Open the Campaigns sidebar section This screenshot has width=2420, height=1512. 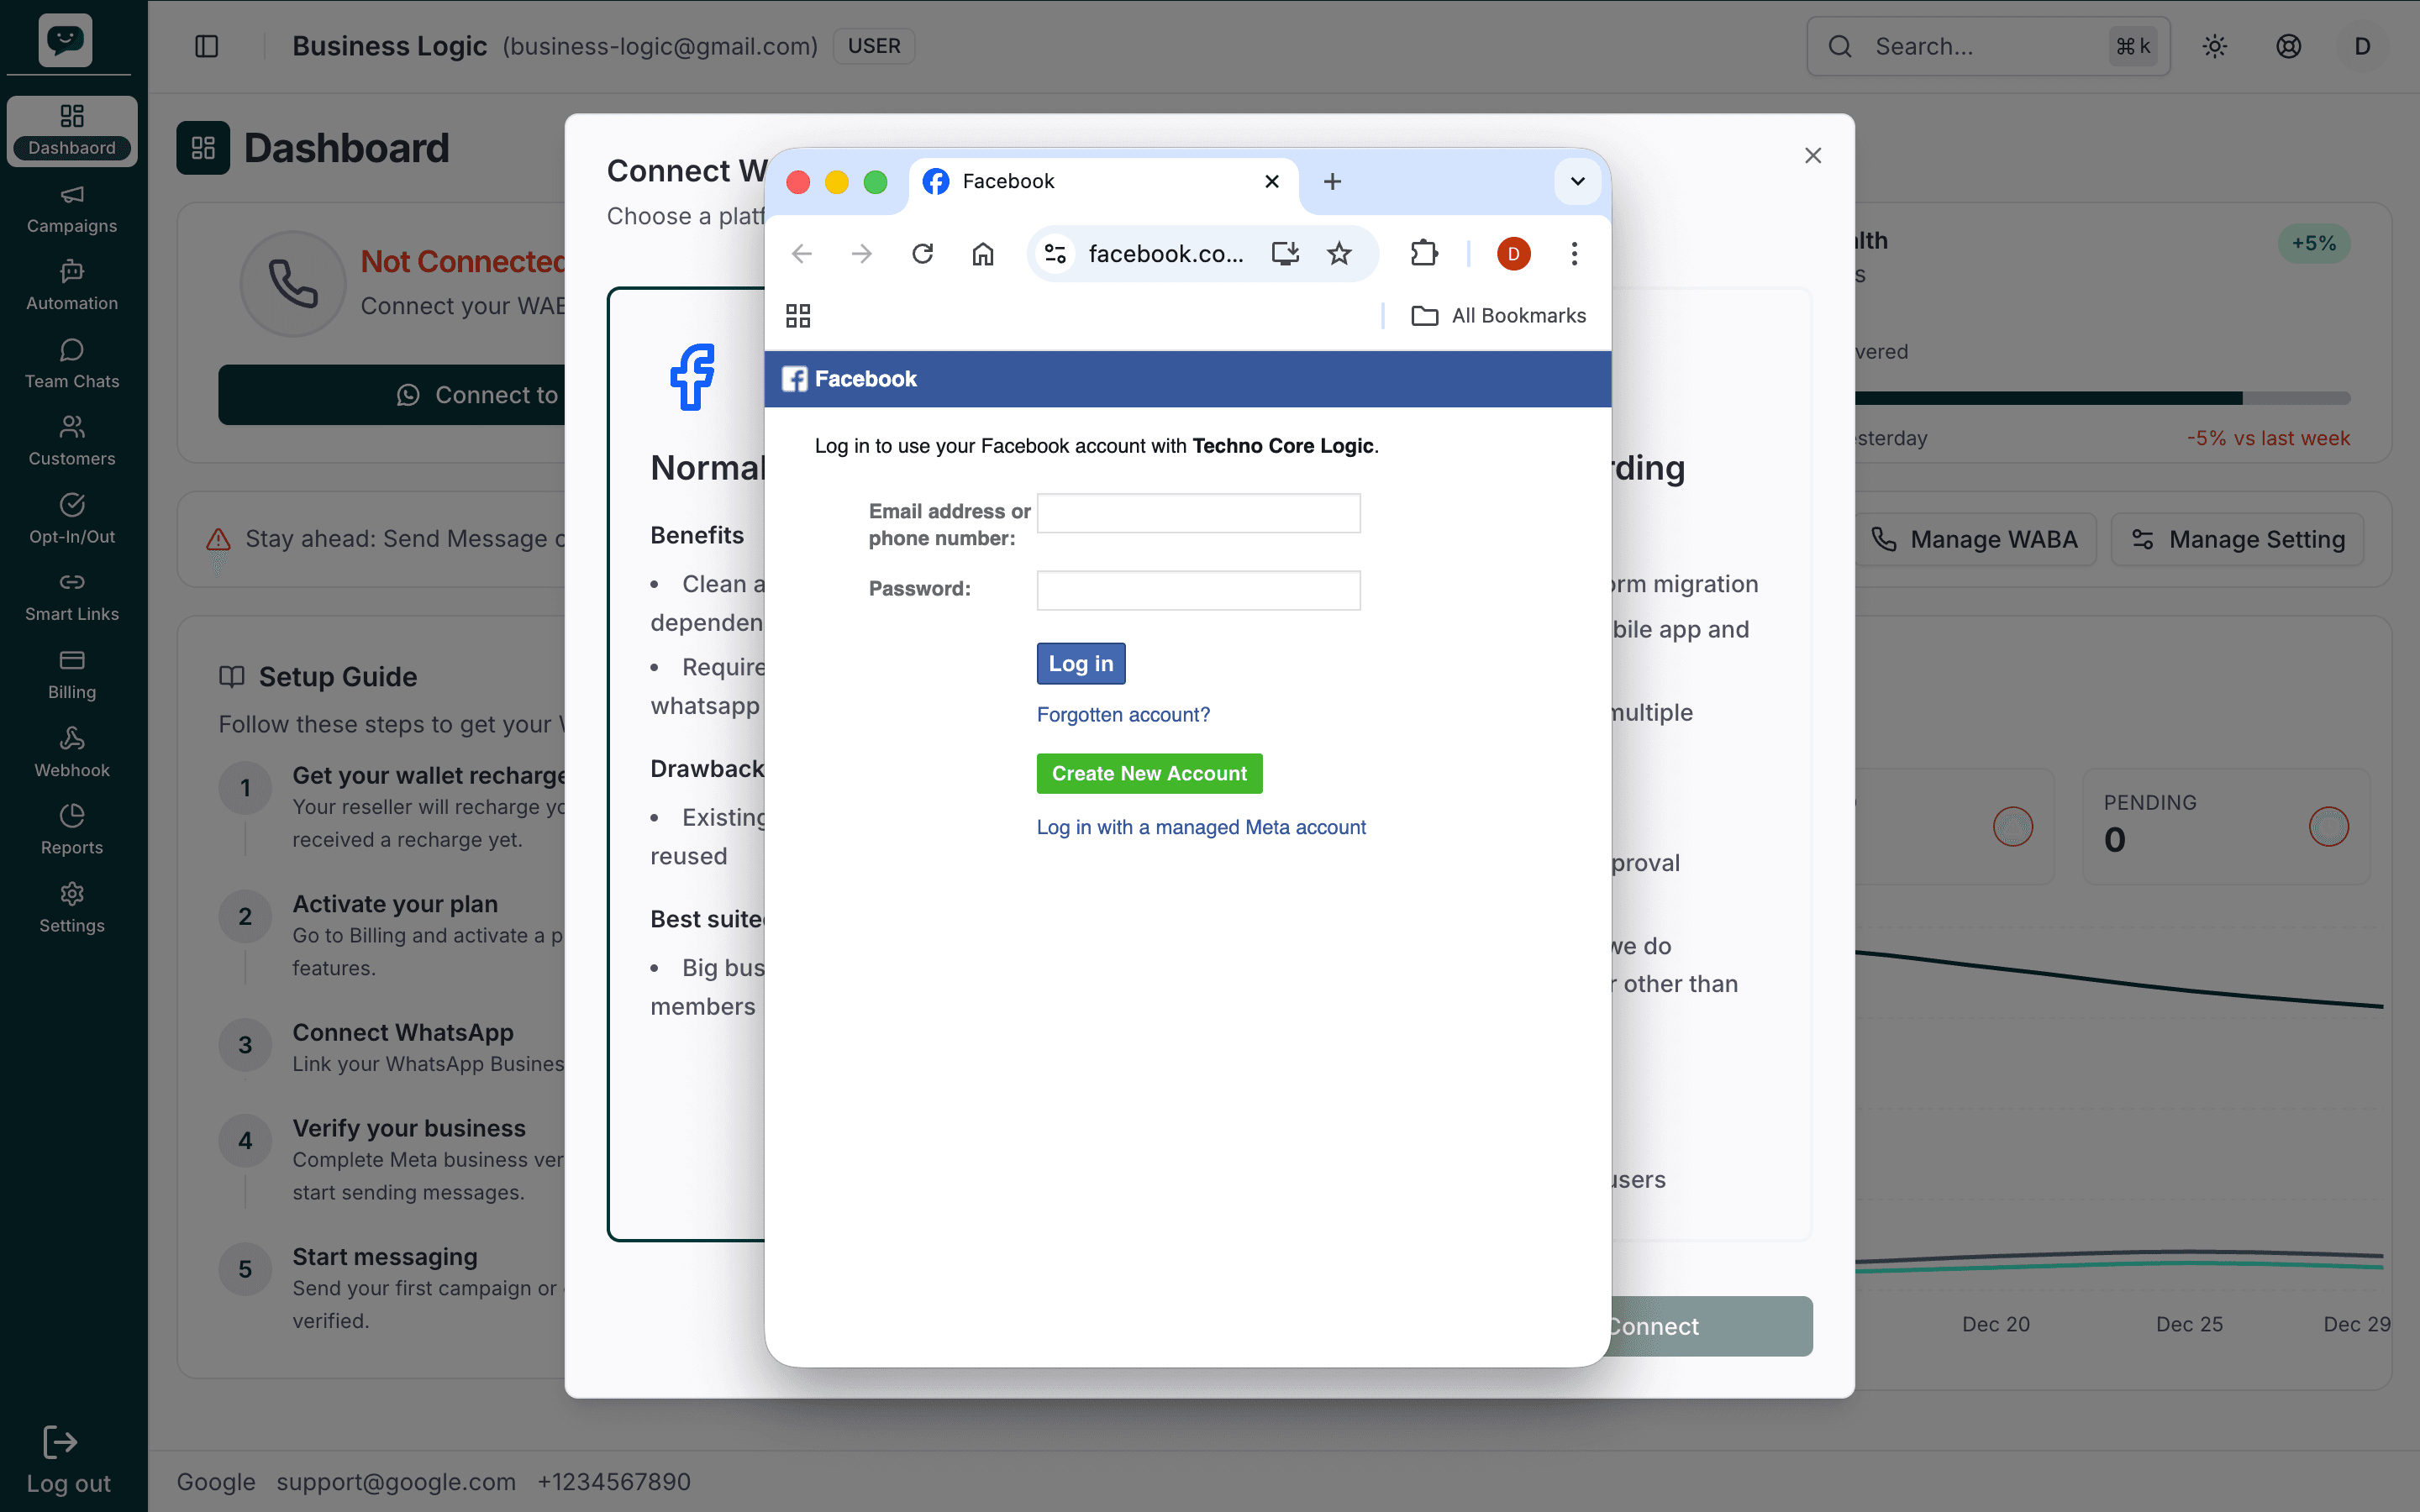72,209
